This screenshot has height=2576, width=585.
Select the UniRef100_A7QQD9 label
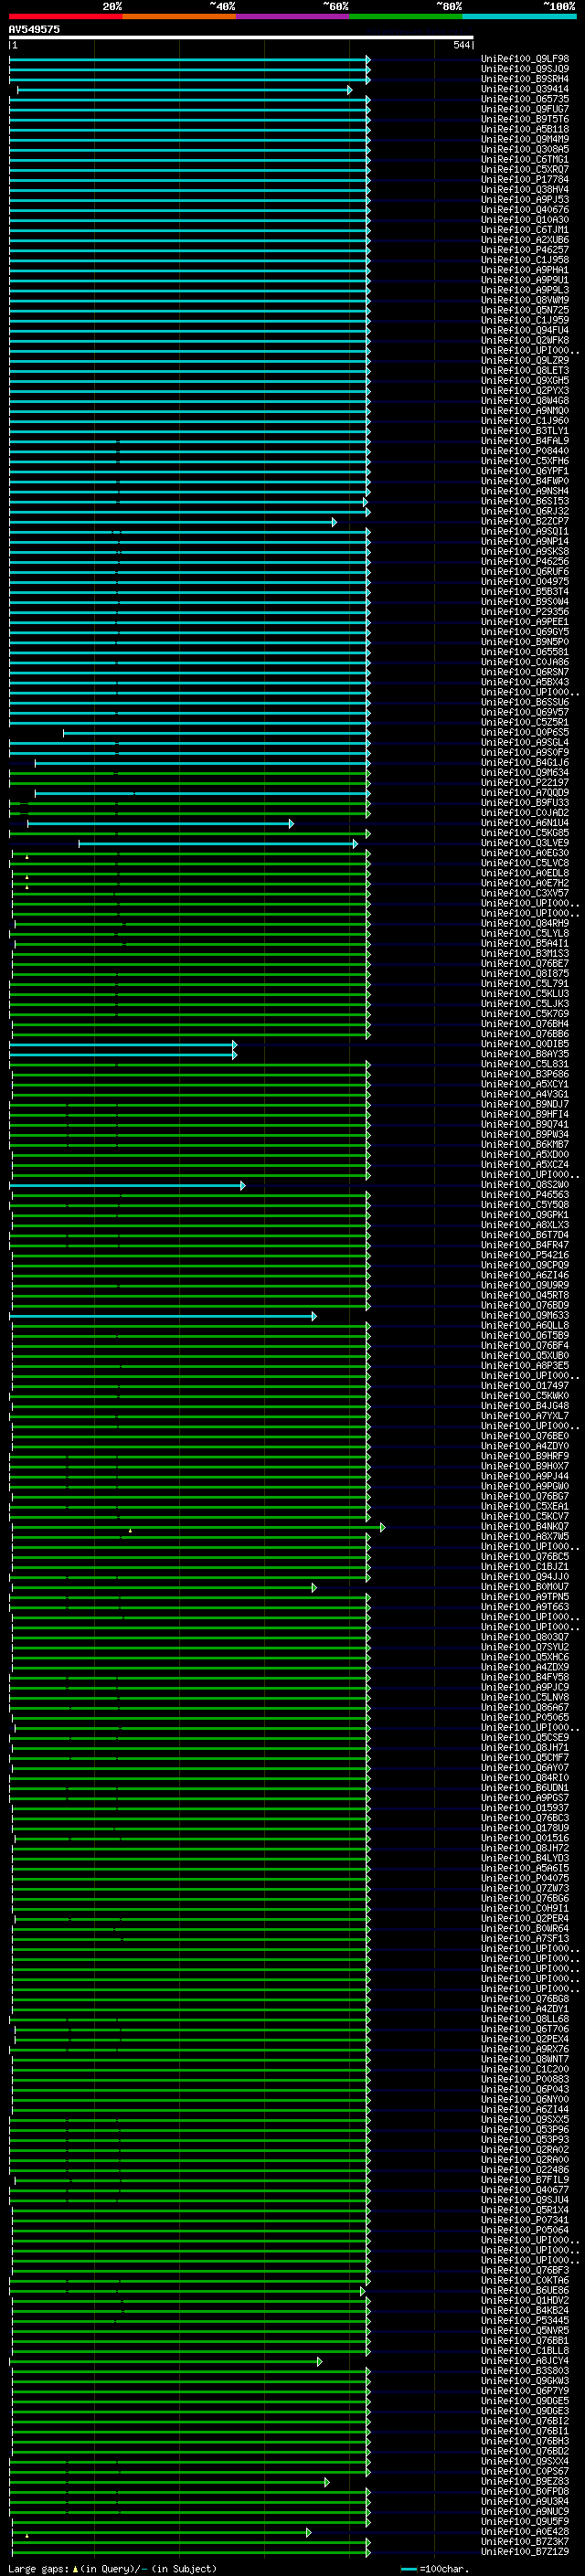(524, 793)
